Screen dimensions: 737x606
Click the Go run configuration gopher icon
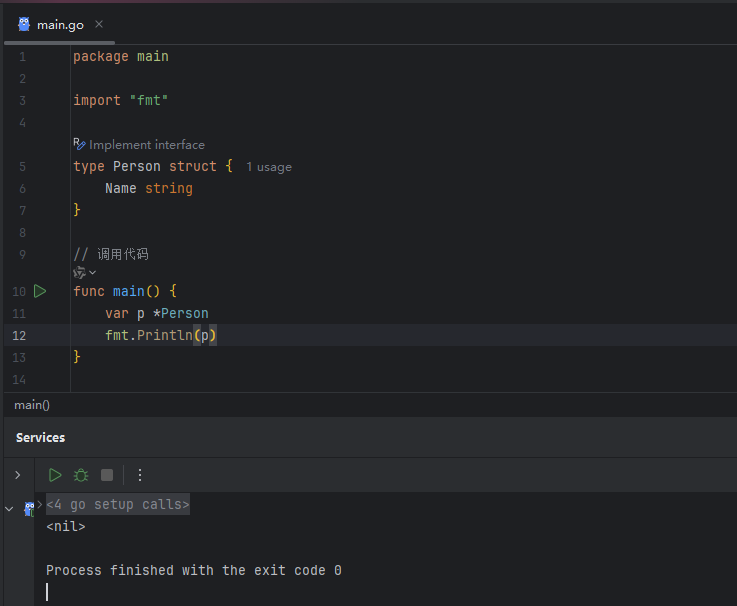point(29,508)
